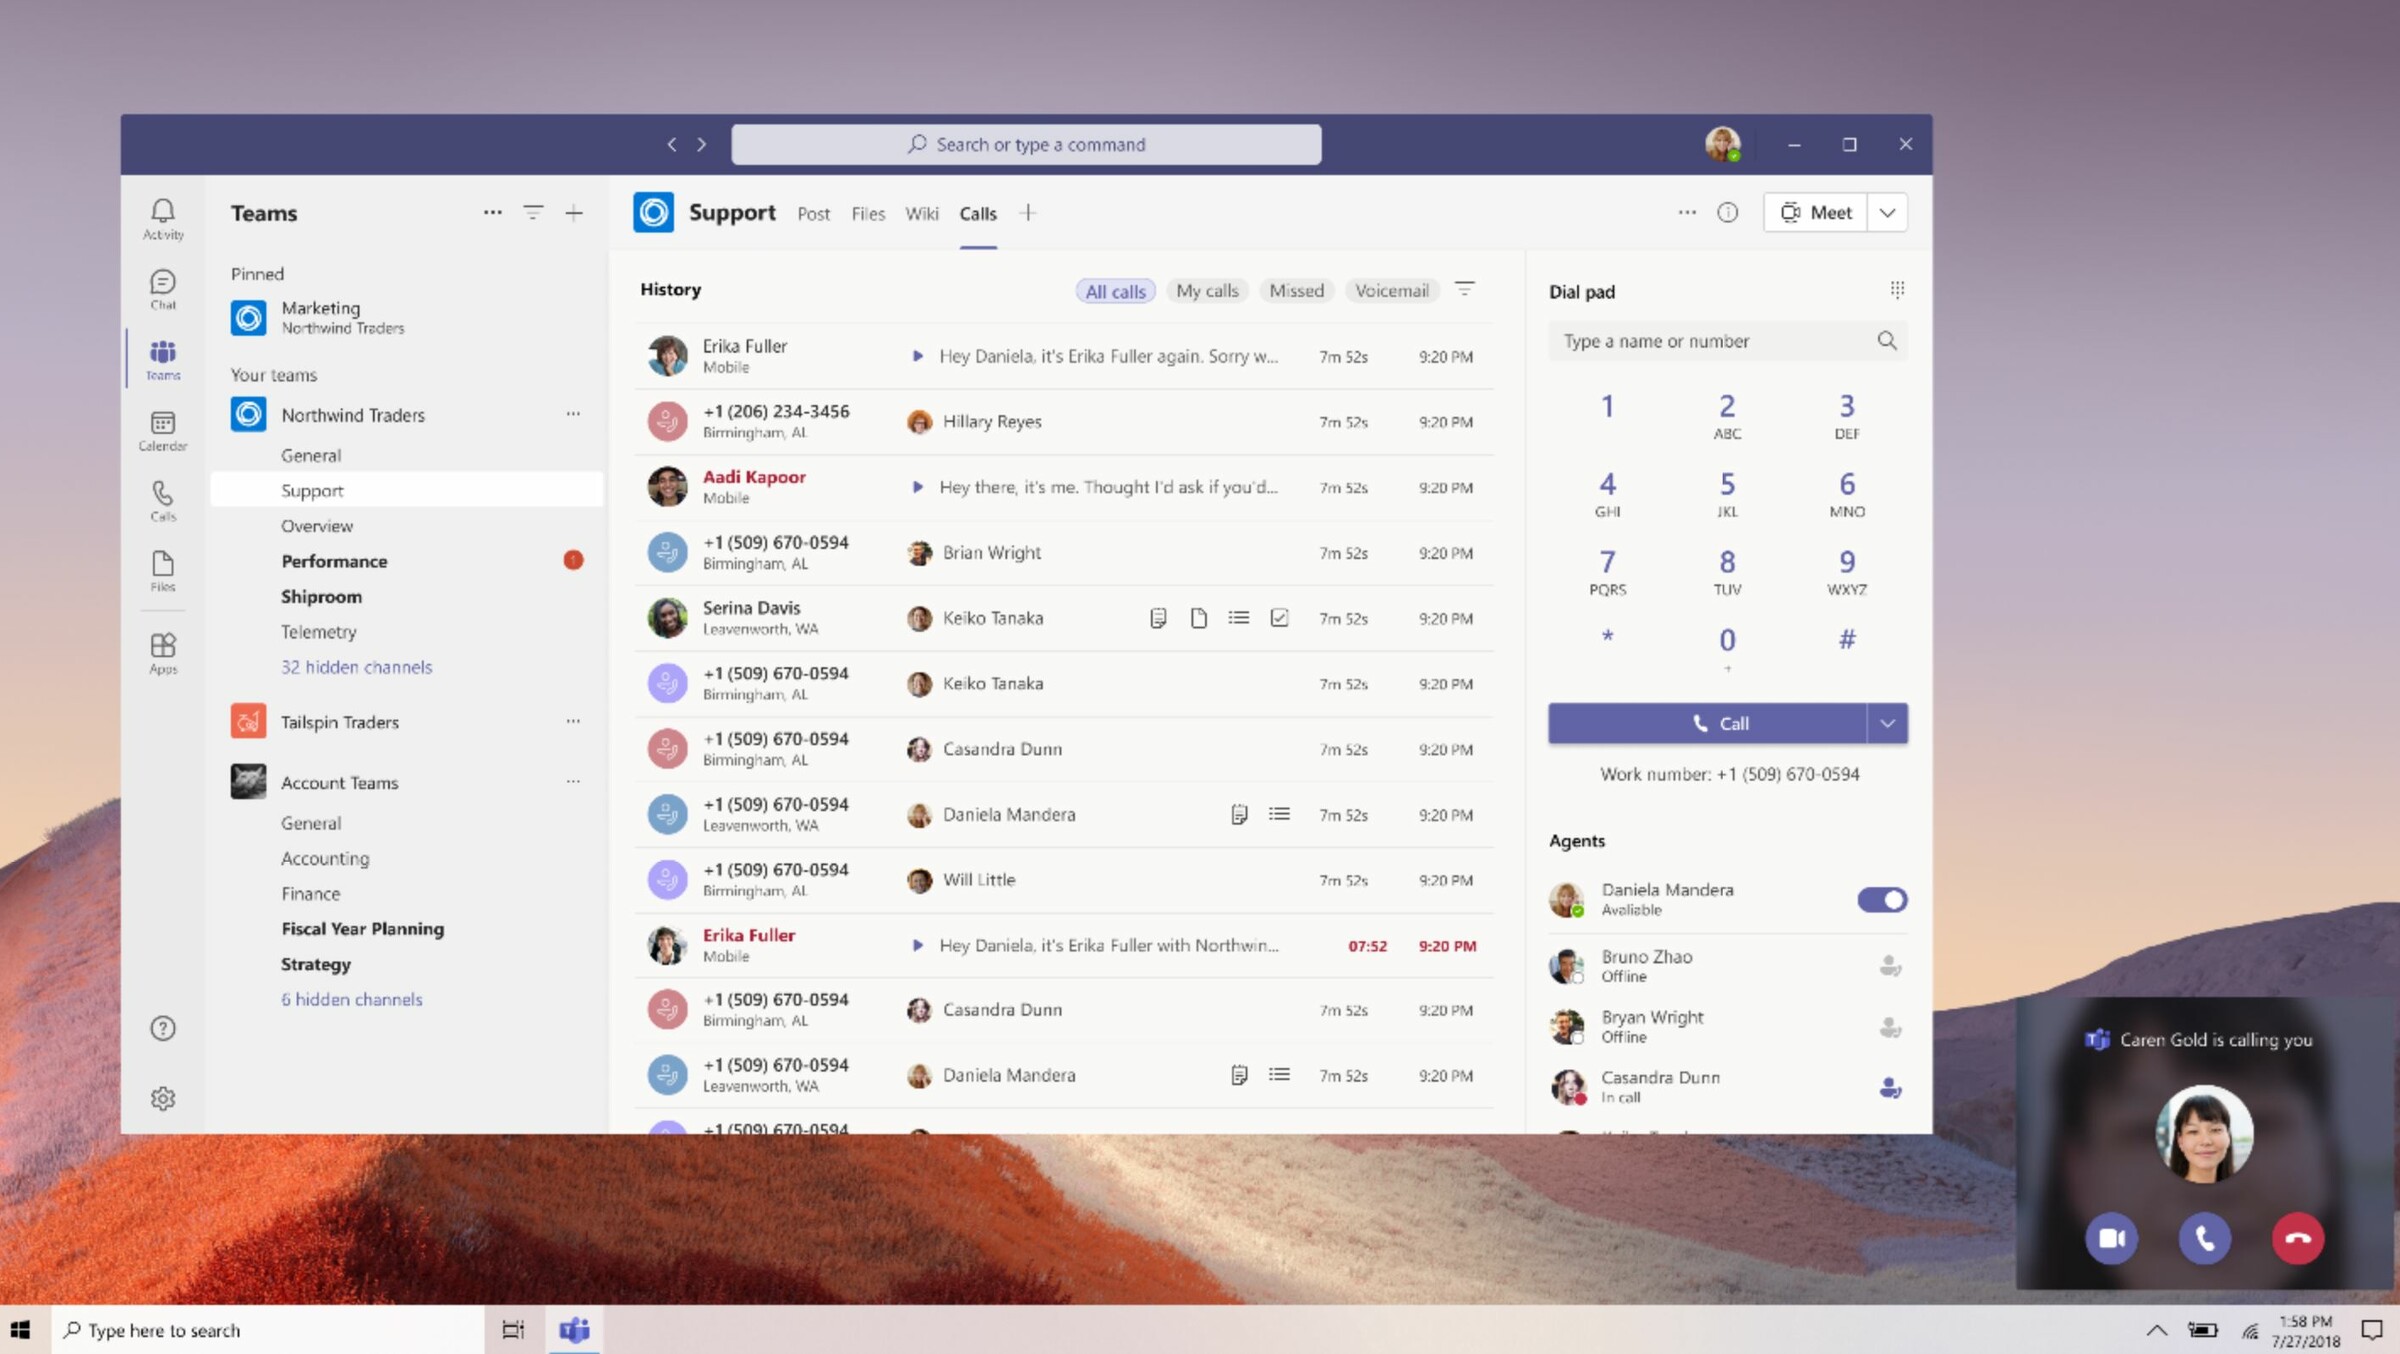Open the Call button dropdown arrow

1888,722
